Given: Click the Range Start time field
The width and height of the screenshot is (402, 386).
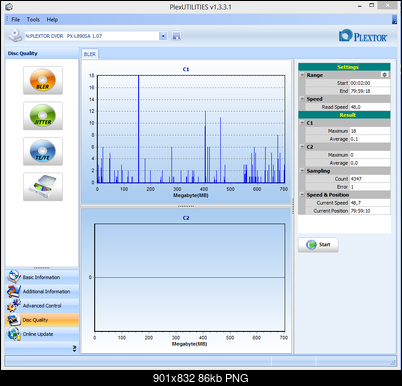Looking at the screenshot, I should [370, 83].
